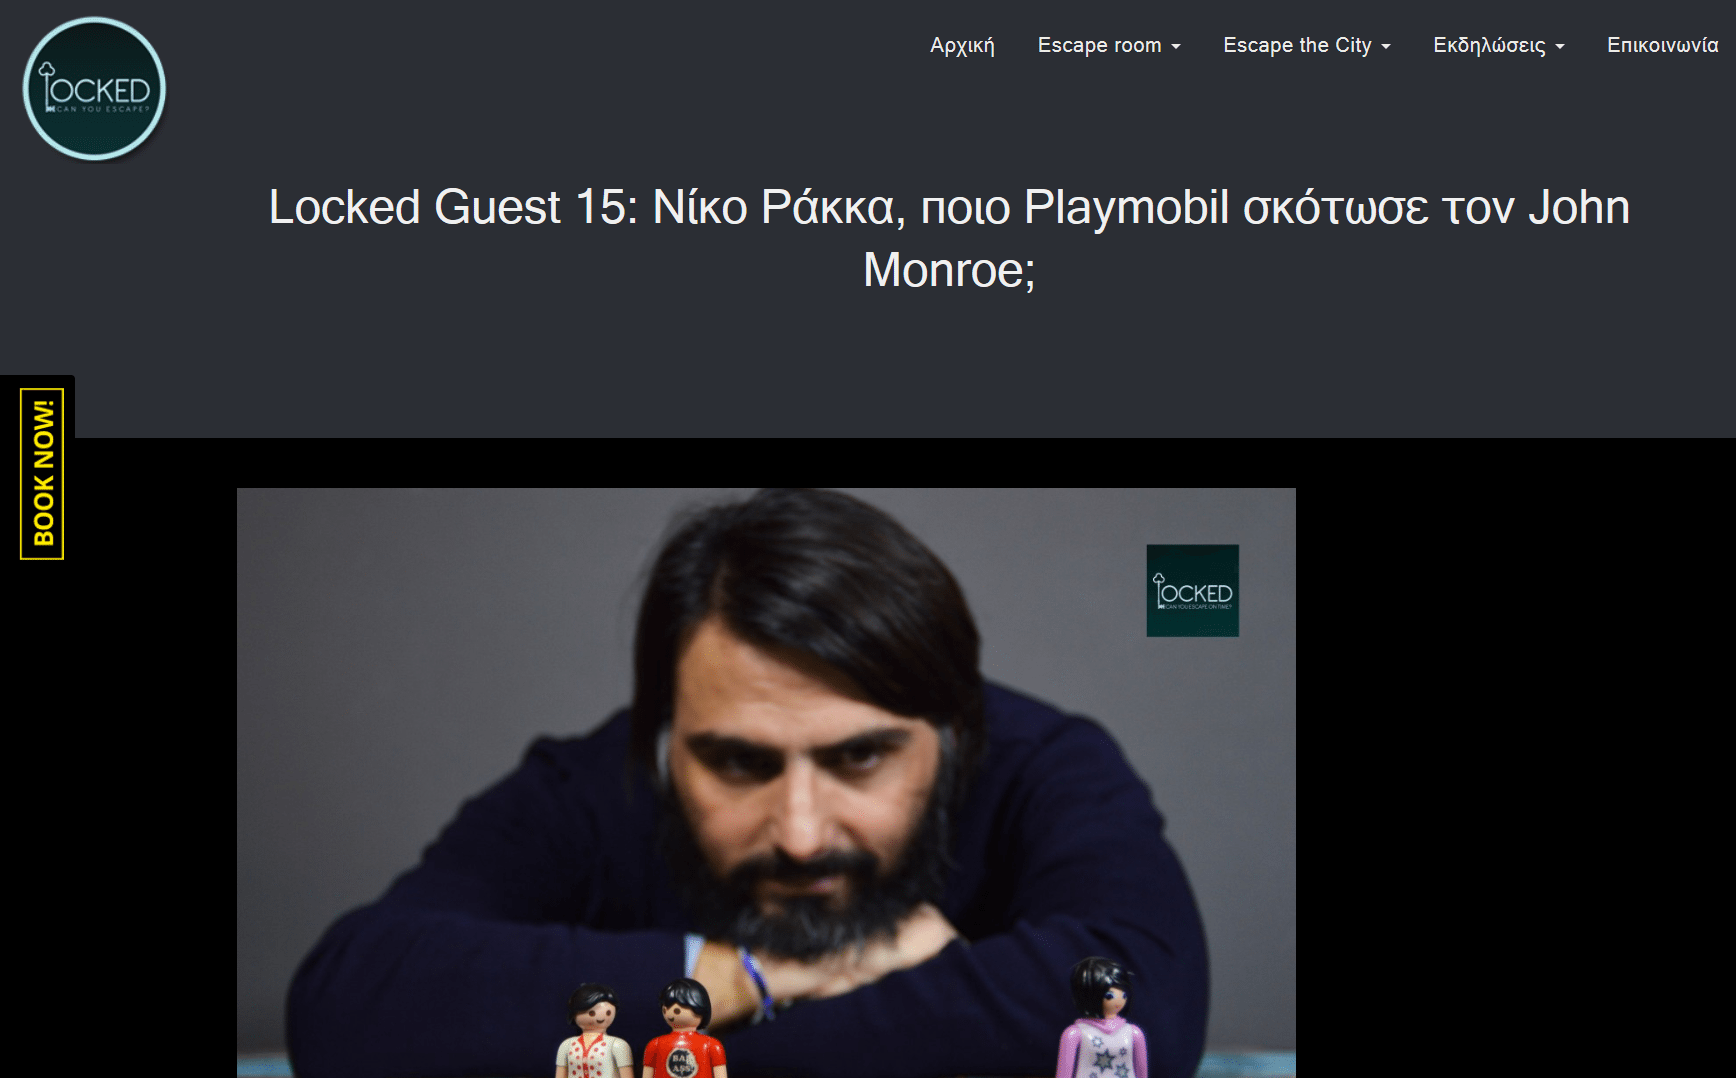Click the red-shirt Playmobil figure

(684, 1029)
